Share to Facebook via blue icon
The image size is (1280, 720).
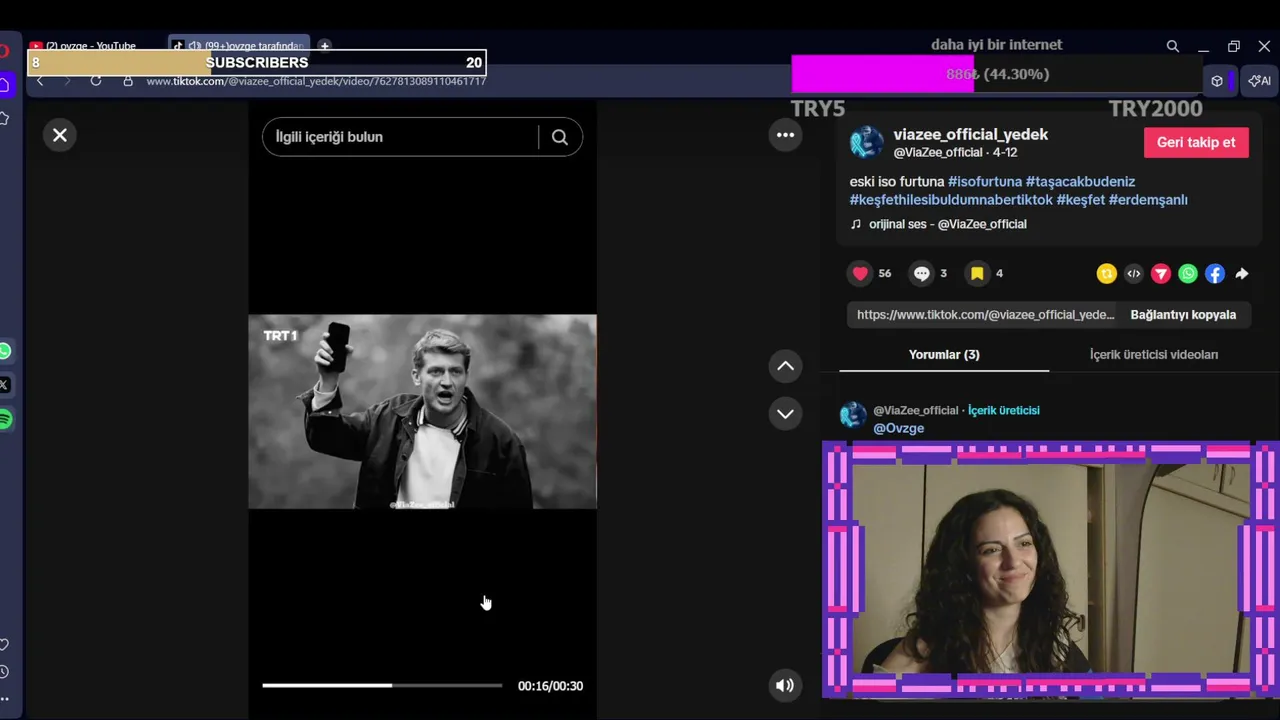pyautogui.click(x=1214, y=273)
